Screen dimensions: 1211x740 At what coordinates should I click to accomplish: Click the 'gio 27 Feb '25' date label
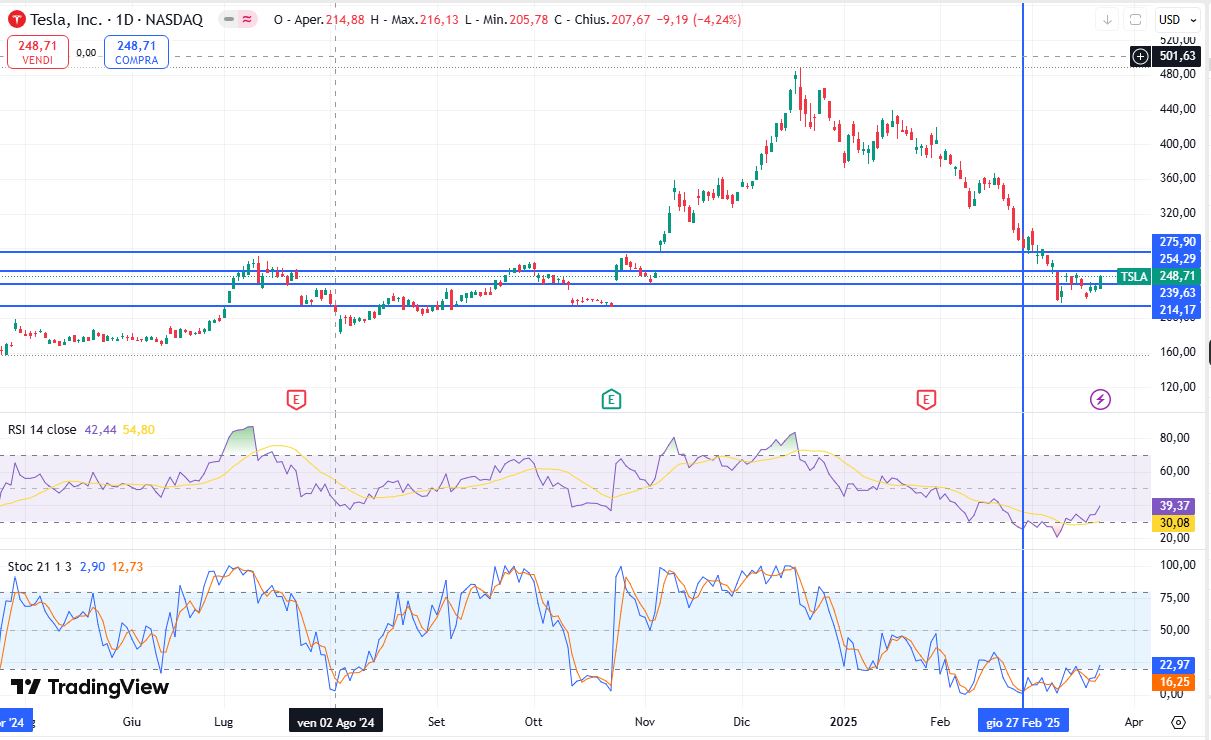(x=1023, y=722)
